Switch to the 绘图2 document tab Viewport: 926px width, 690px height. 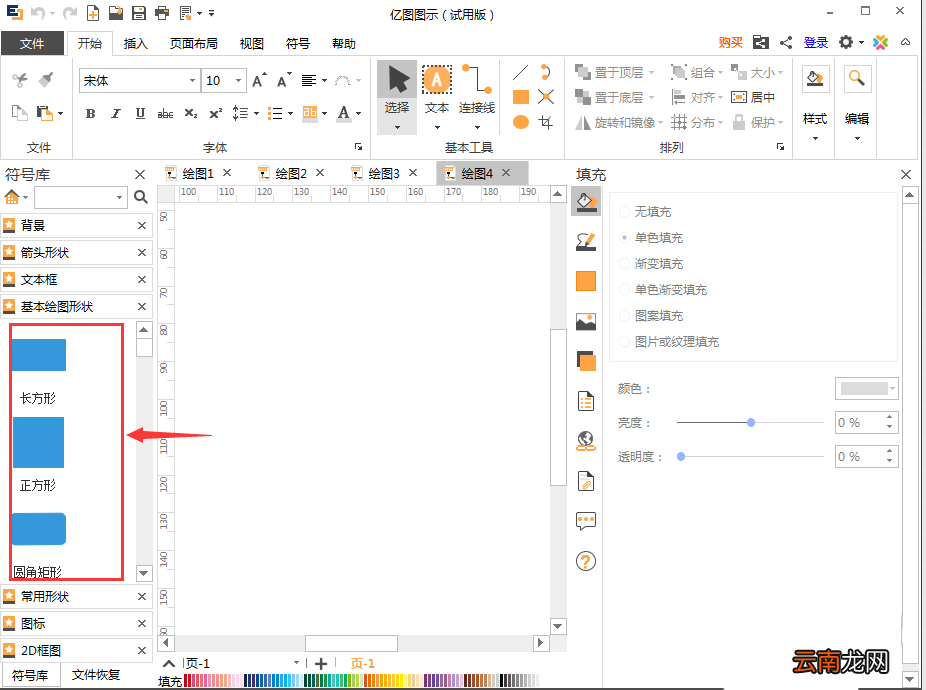[291, 173]
